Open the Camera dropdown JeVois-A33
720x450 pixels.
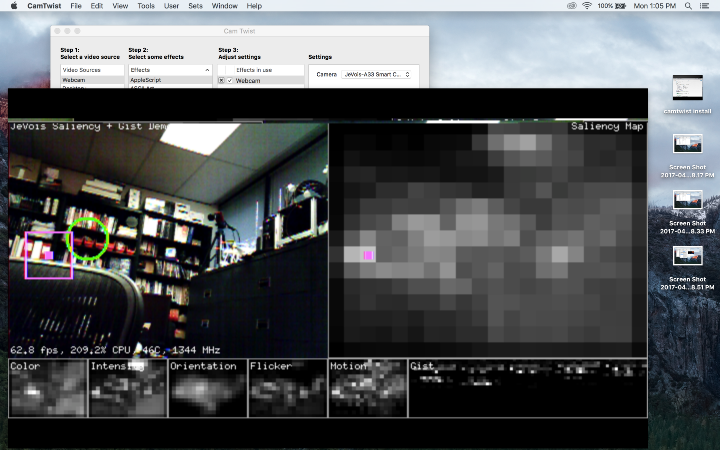[x=376, y=74]
